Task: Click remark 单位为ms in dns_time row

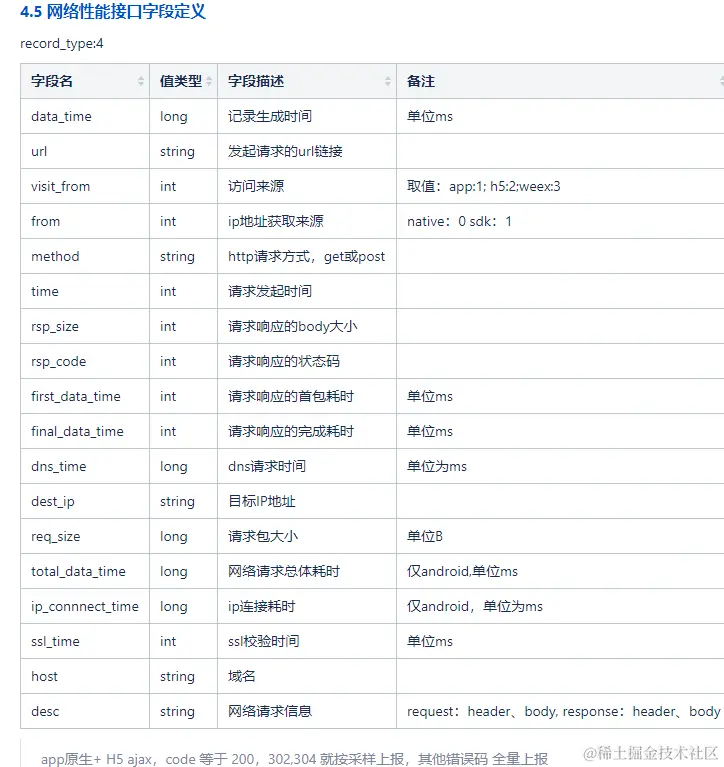Action: (436, 466)
